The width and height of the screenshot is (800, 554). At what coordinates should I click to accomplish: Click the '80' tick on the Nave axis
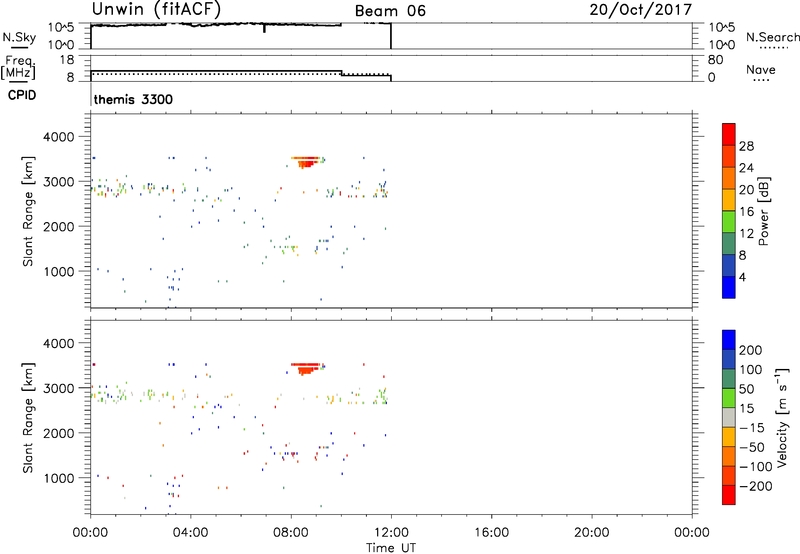pyautogui.click(x=715, y=60)
